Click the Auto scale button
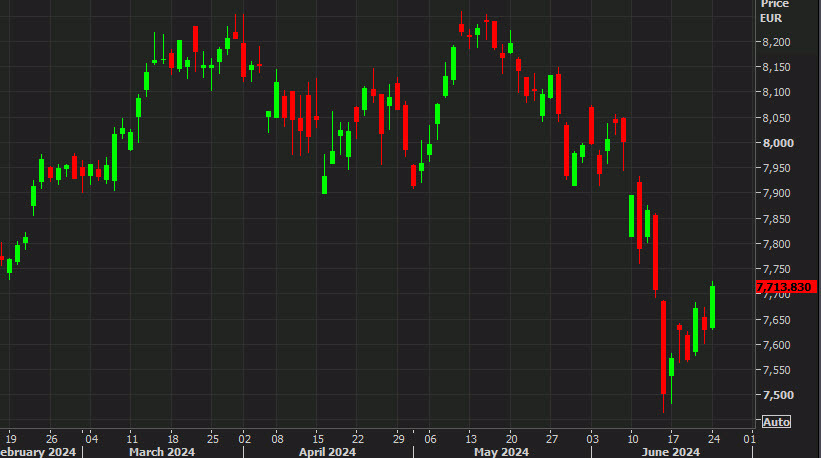The height and width of the screenshot is (458, 821). 776,422
